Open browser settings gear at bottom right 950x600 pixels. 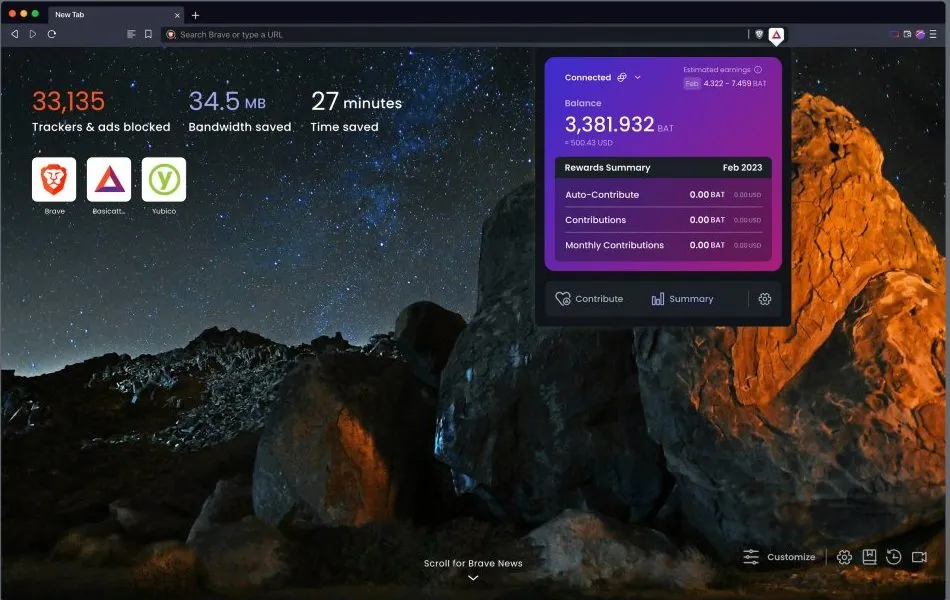coord(844,557)
